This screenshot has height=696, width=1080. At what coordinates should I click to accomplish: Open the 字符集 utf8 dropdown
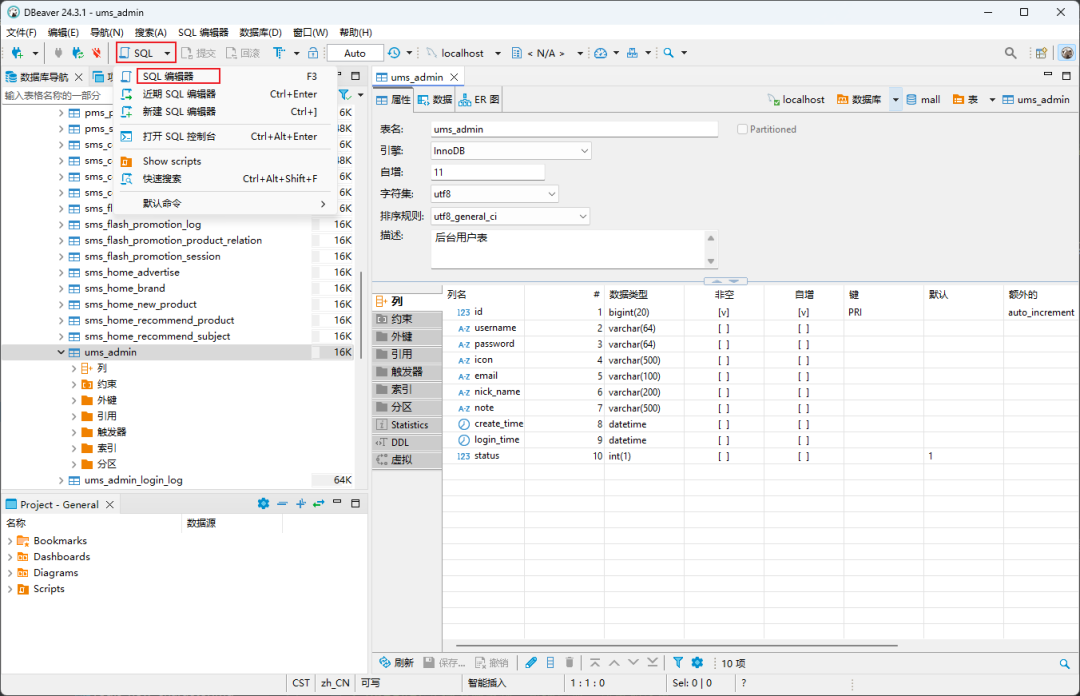[495, 194]
